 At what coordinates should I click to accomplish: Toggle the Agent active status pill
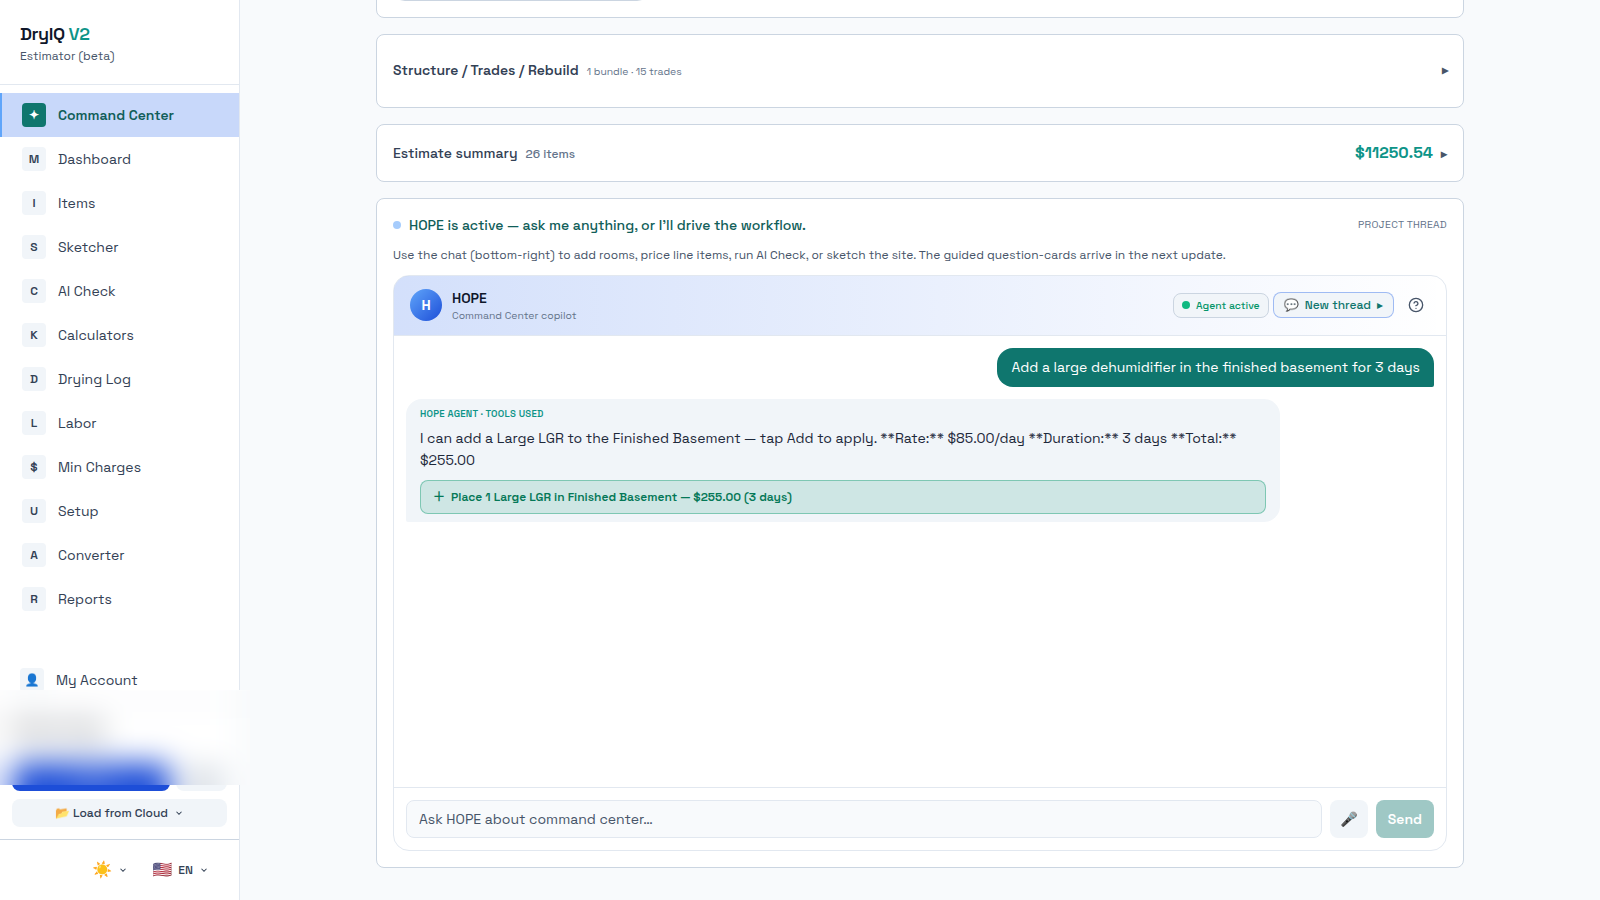click(x=1221, y=305)
